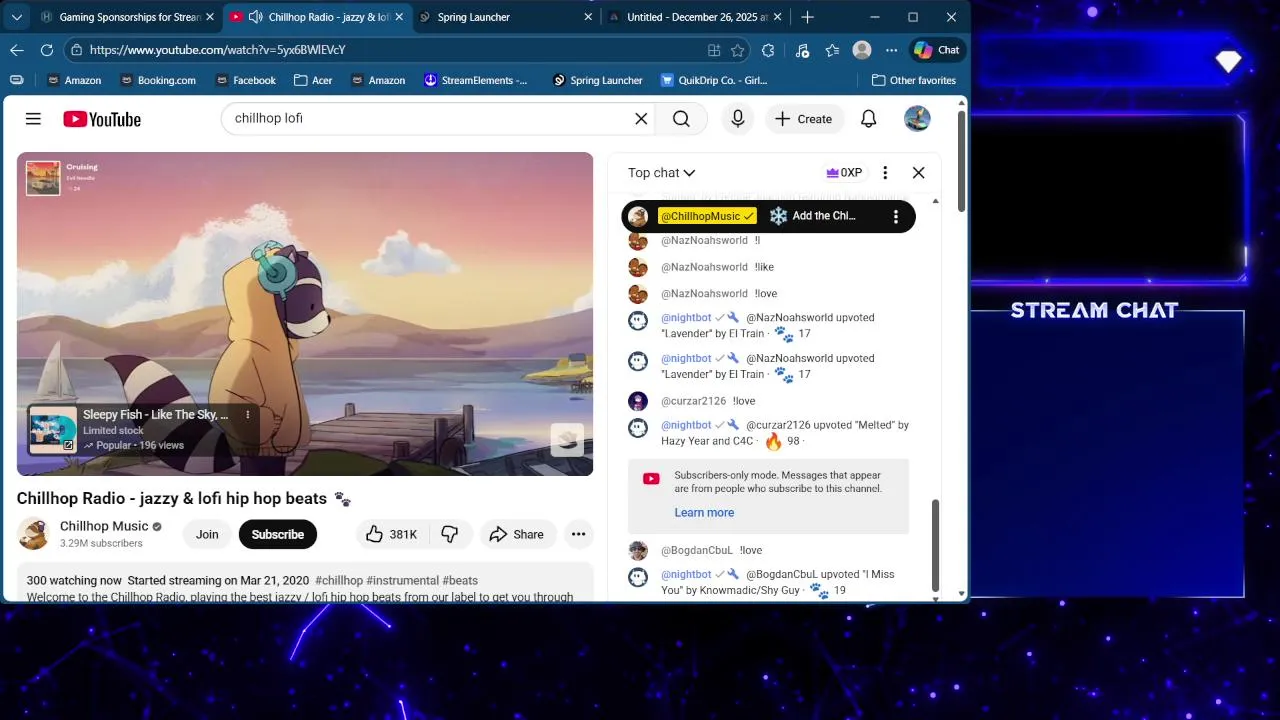Expand the Other favorites folder
1280x720 pixels.
click(x=914, y=80)
